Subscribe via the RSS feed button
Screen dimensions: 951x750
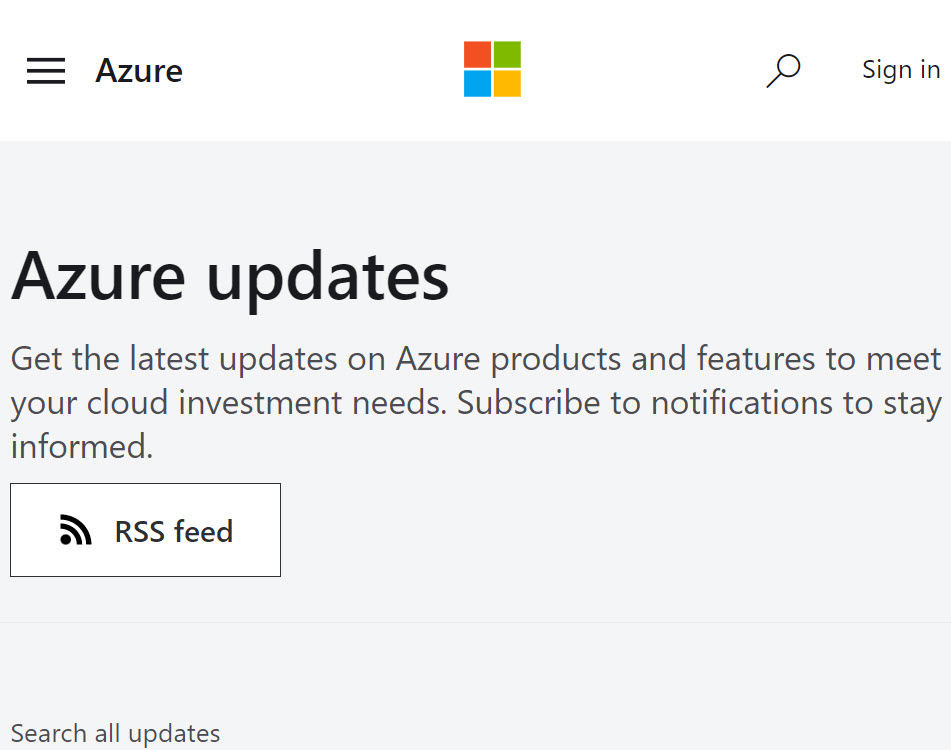(146, 530)
